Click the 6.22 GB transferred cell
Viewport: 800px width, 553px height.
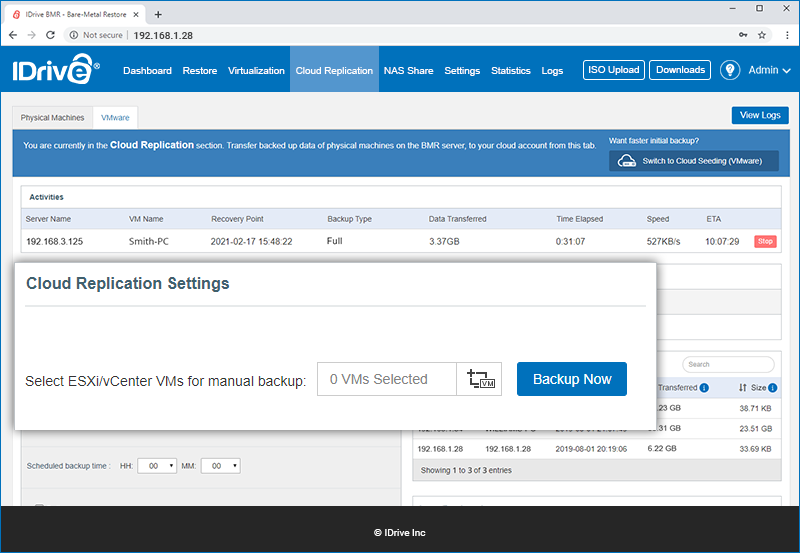click(662, 448)
